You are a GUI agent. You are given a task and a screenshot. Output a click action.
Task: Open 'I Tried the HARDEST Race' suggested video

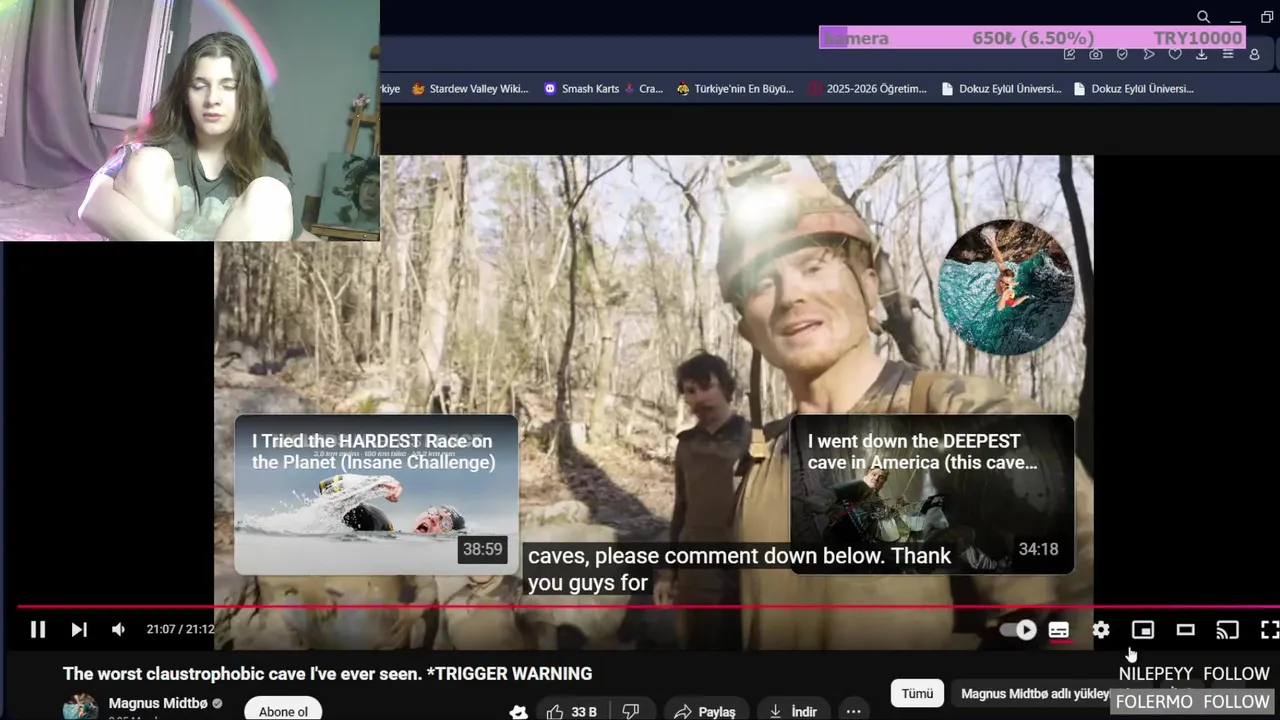376,494
